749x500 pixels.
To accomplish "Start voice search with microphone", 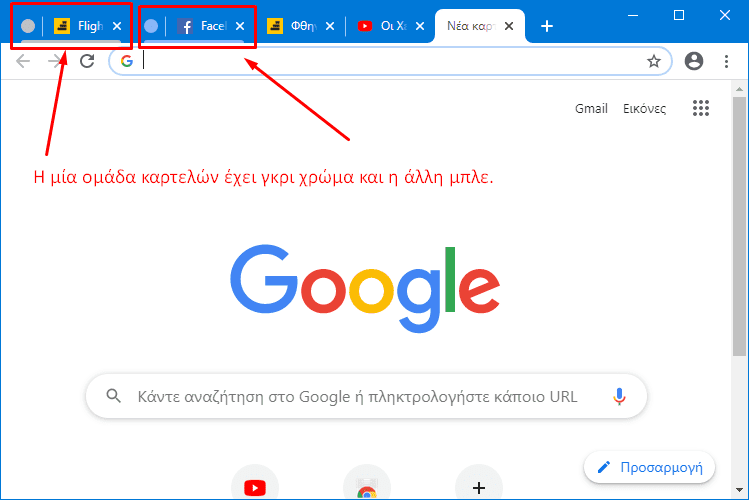I will pos(619,396).
